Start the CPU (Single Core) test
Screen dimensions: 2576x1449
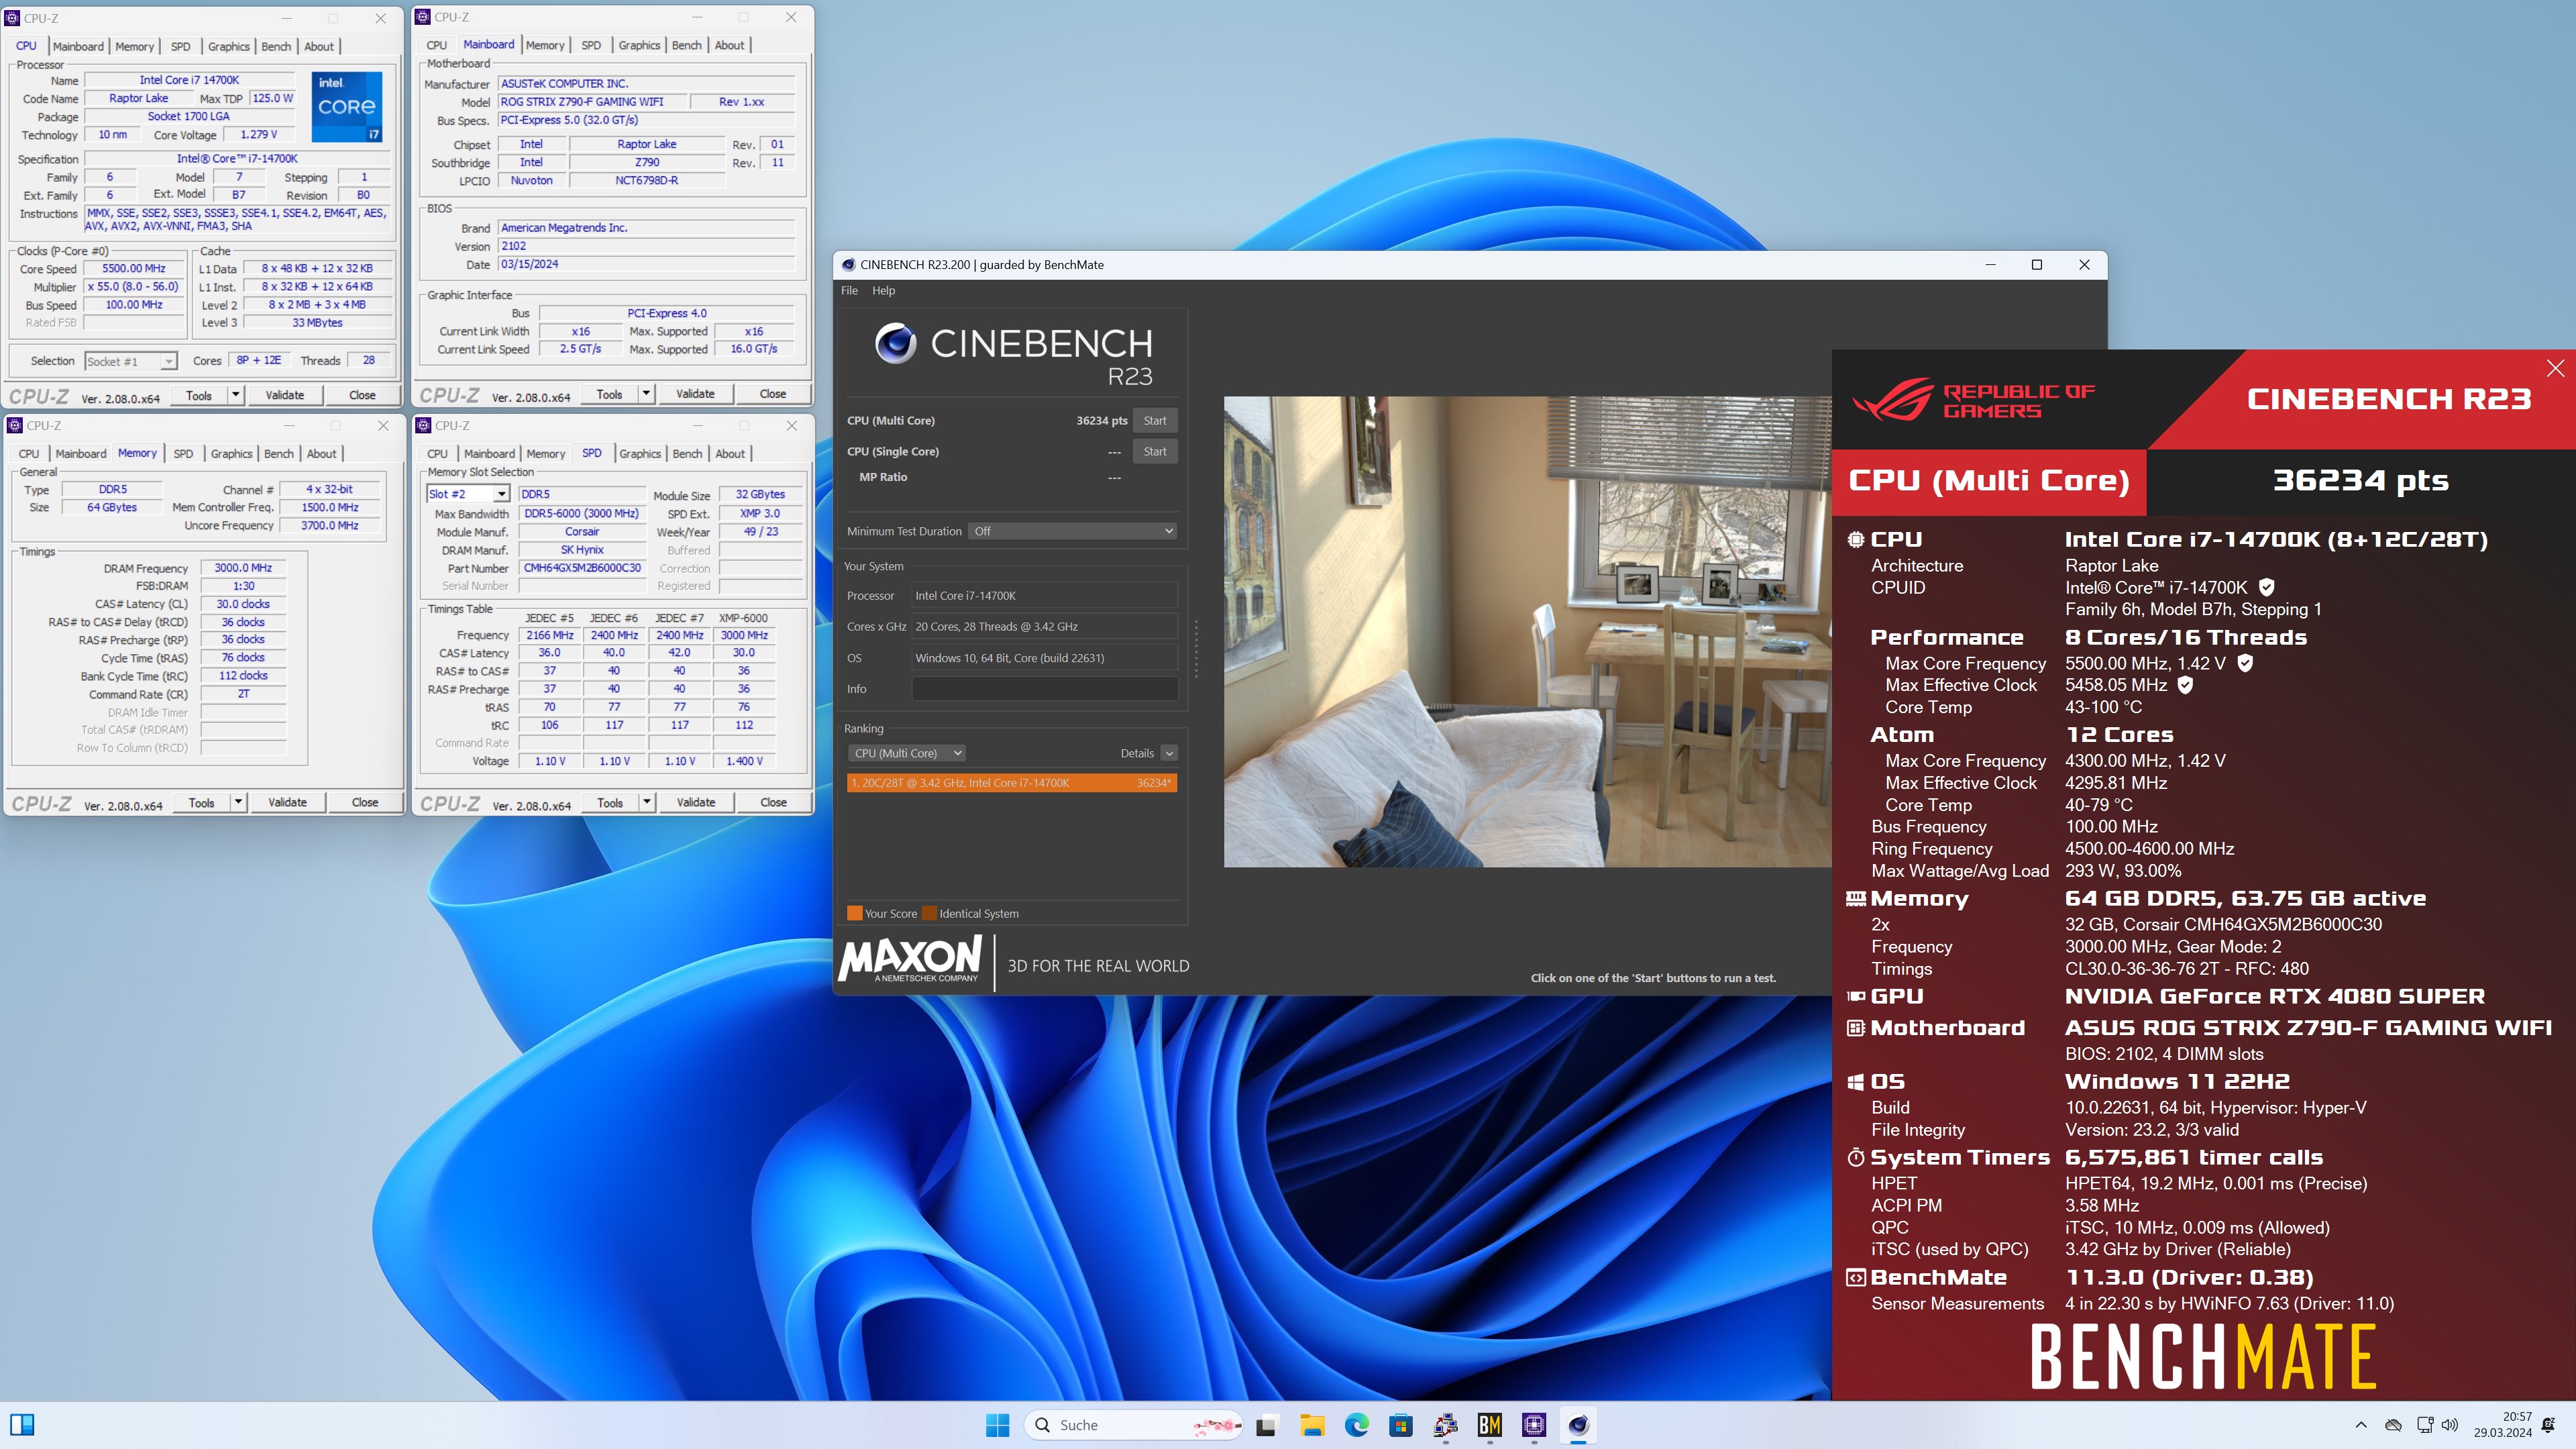[1155, 451]
